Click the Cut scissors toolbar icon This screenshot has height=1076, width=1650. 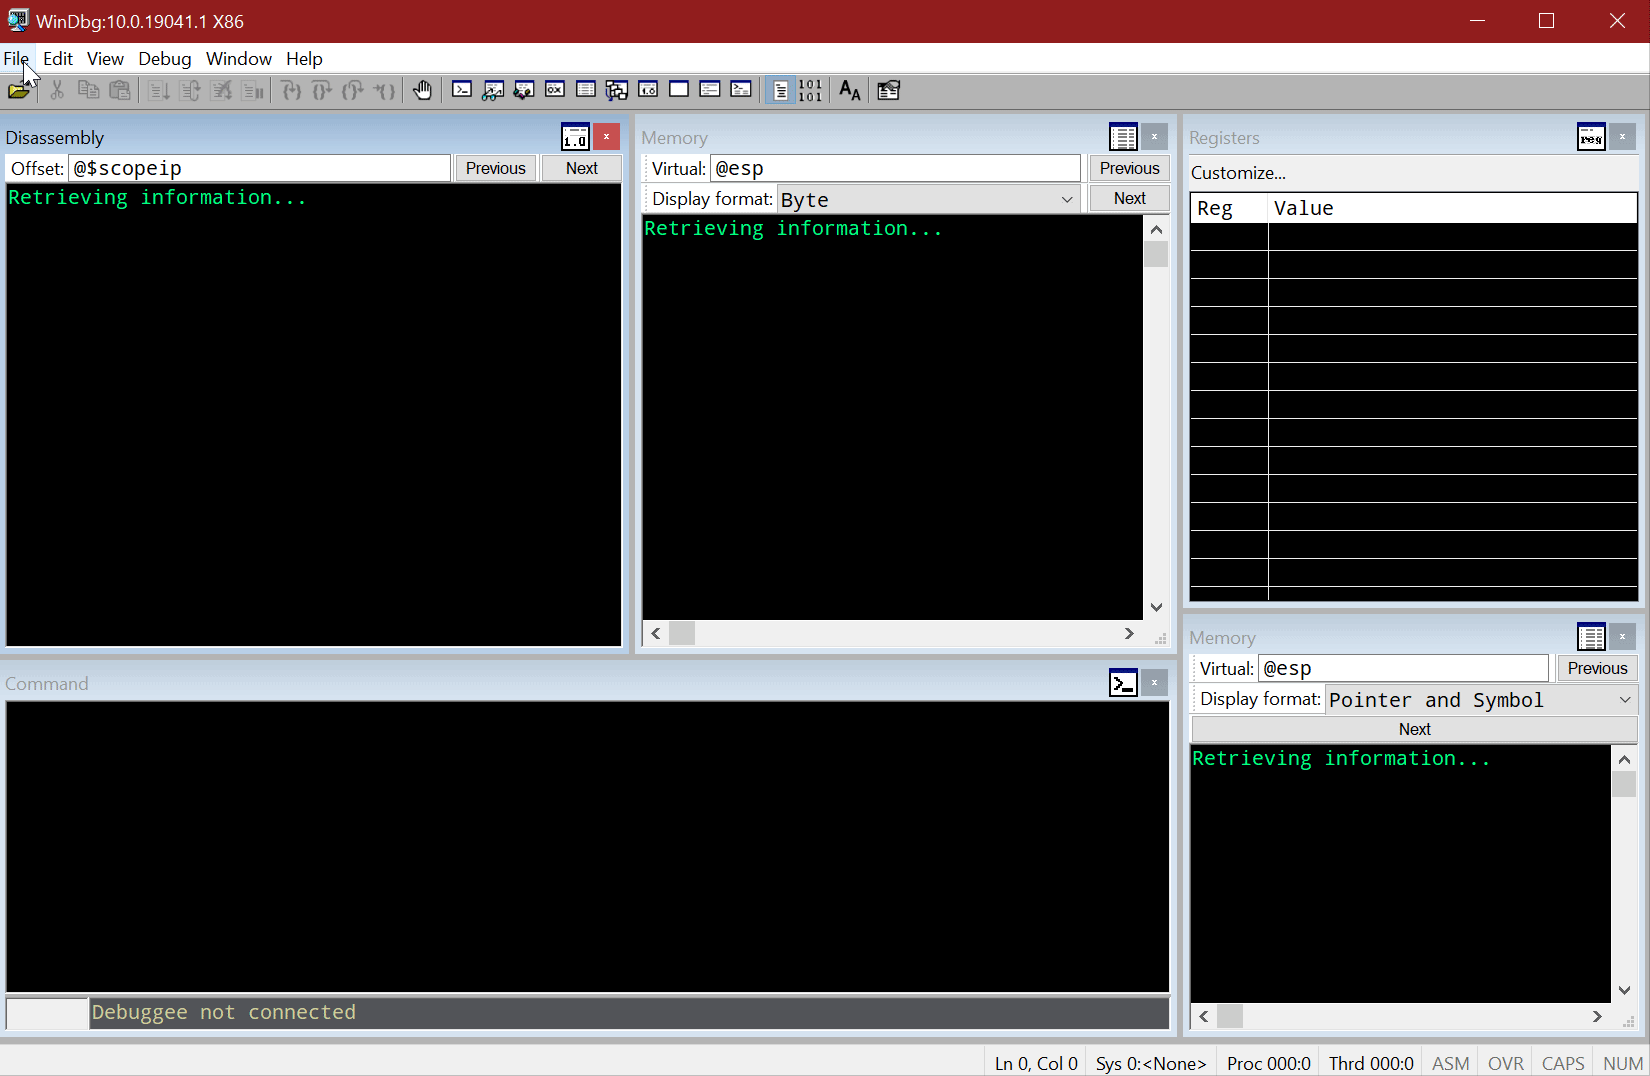click(x=57, y=90)
